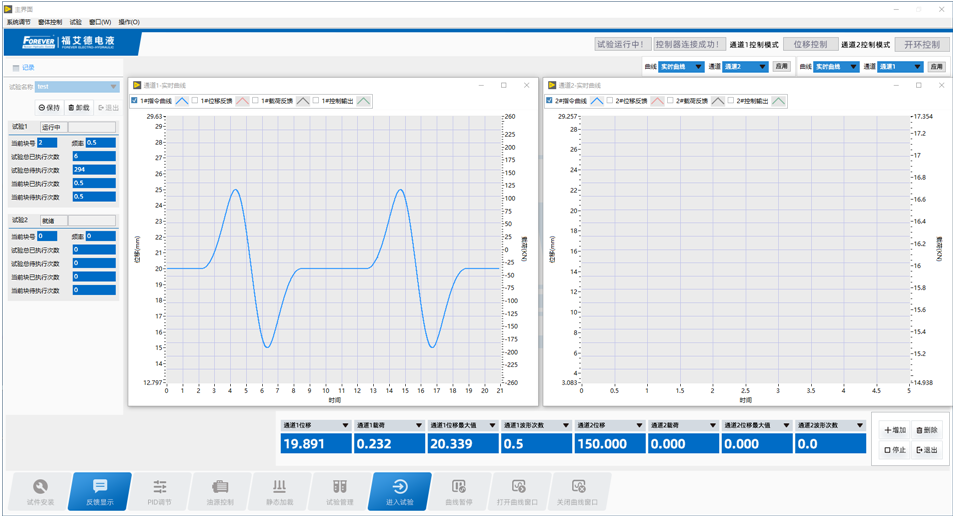The width and height of the screenshot is (955, 520).
Task: Expand the 通道1位移 readout dropdown
Action: [346, 425]
